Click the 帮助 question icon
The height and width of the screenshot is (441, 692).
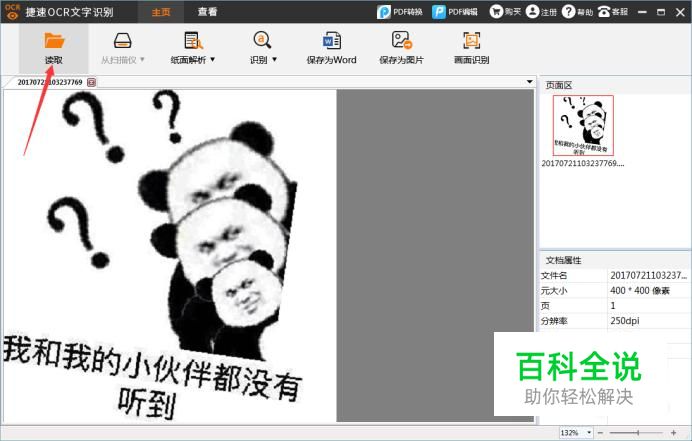point(568,11)
